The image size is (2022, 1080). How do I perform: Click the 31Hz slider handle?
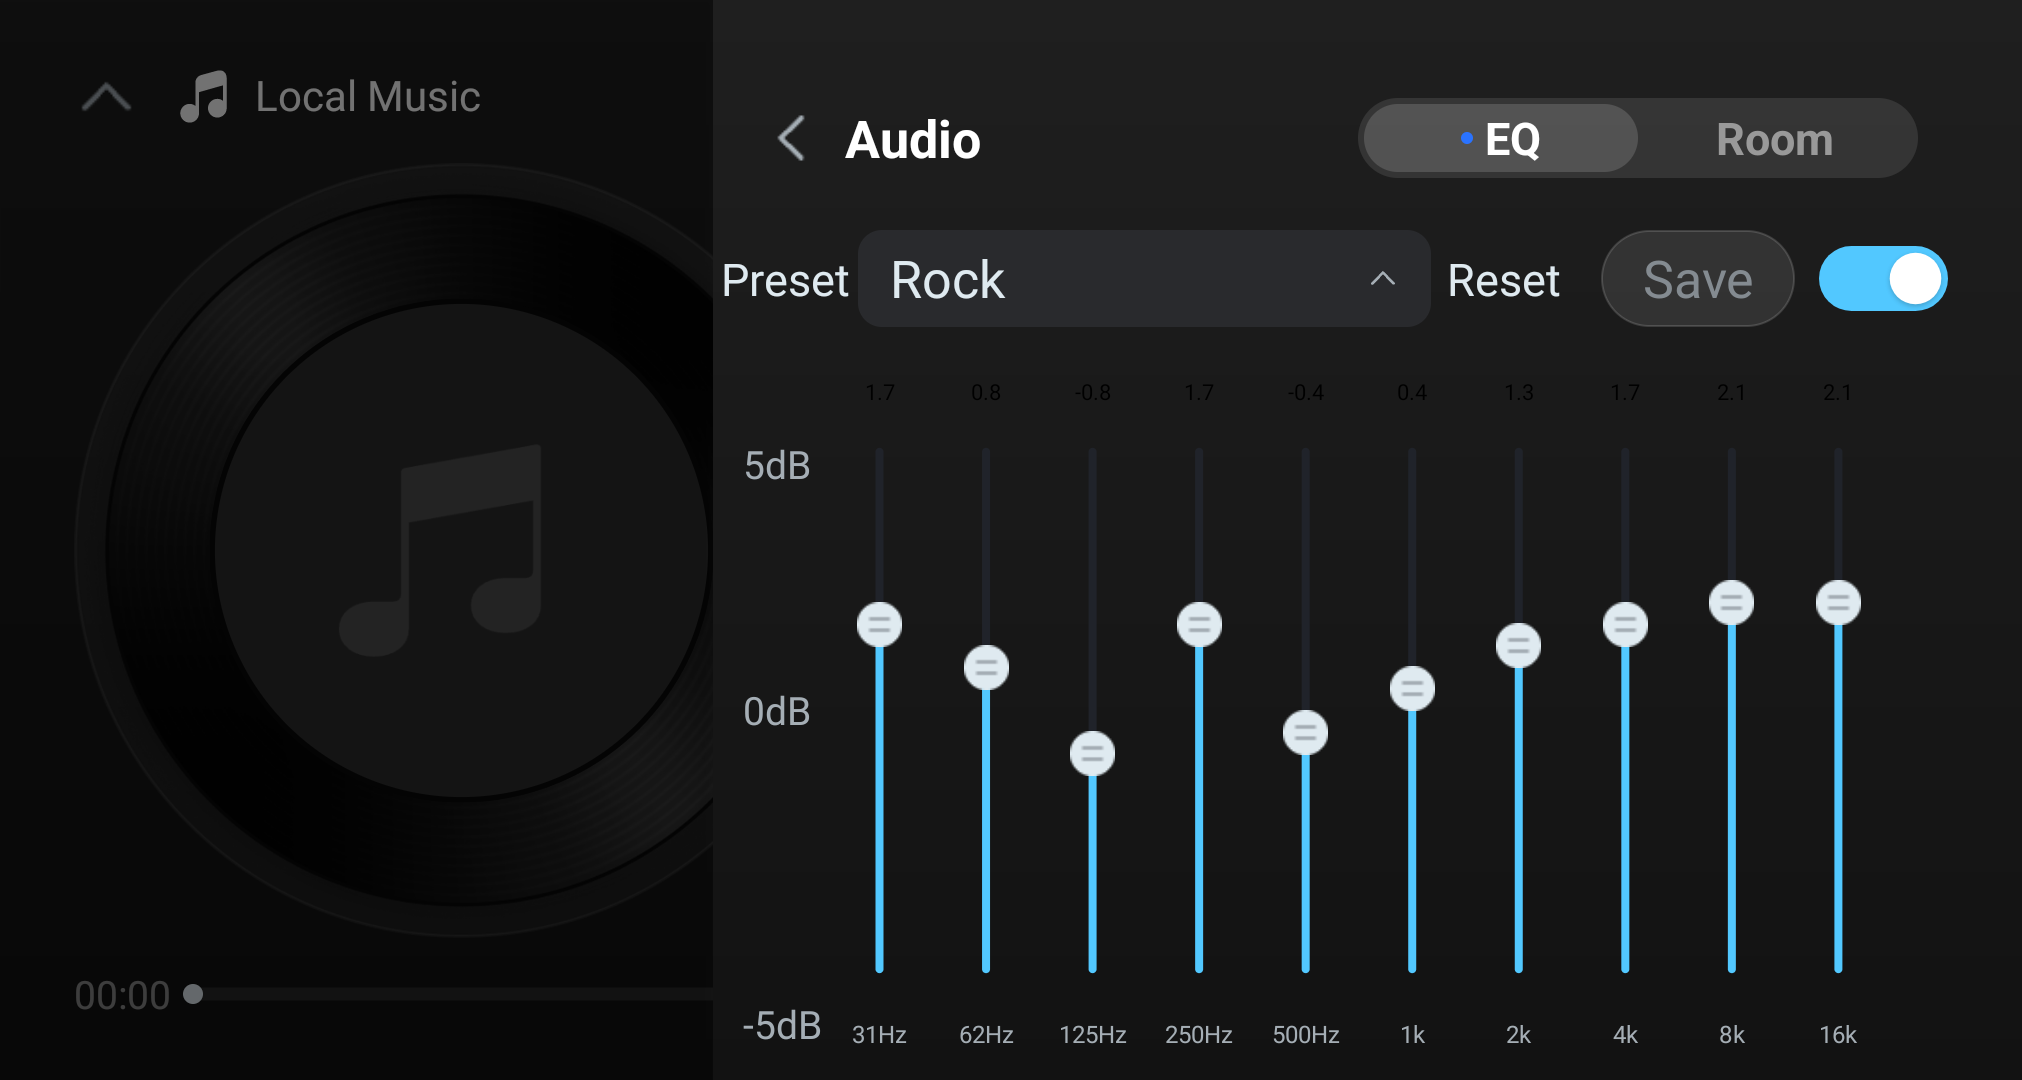(x=879, y=625)
